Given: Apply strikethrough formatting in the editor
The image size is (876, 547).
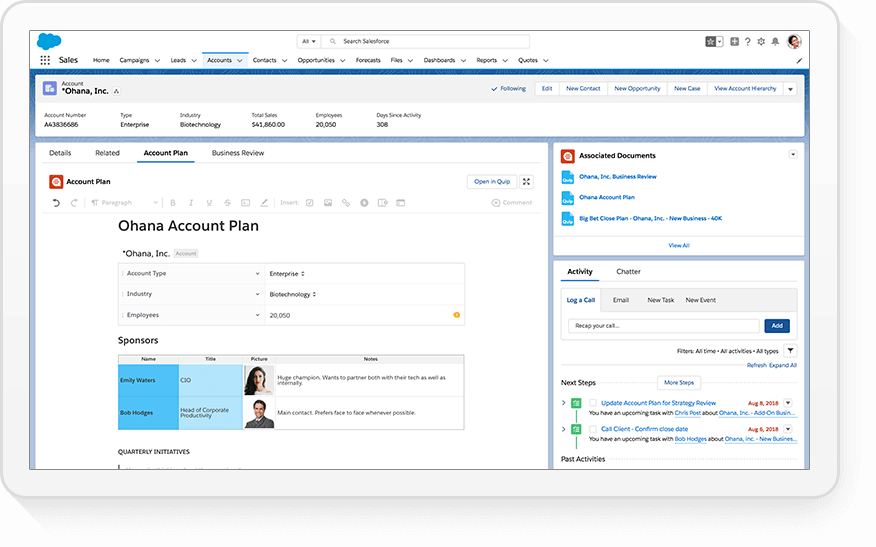Looking at the screenshot, I should [x=227, y=203].
